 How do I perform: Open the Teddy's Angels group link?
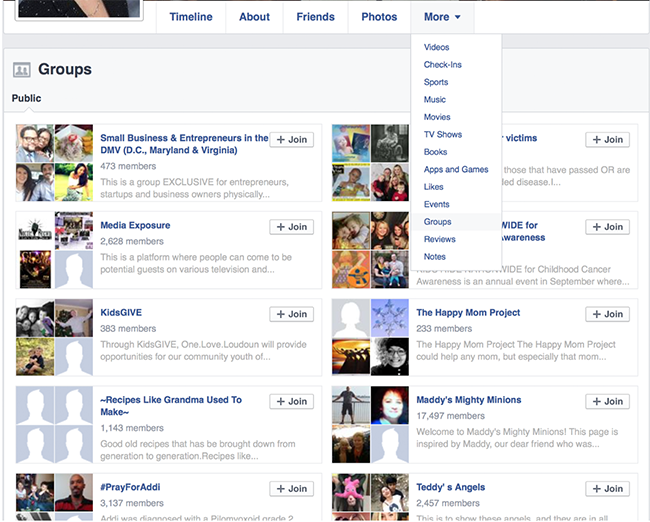[x=451, y=487]
